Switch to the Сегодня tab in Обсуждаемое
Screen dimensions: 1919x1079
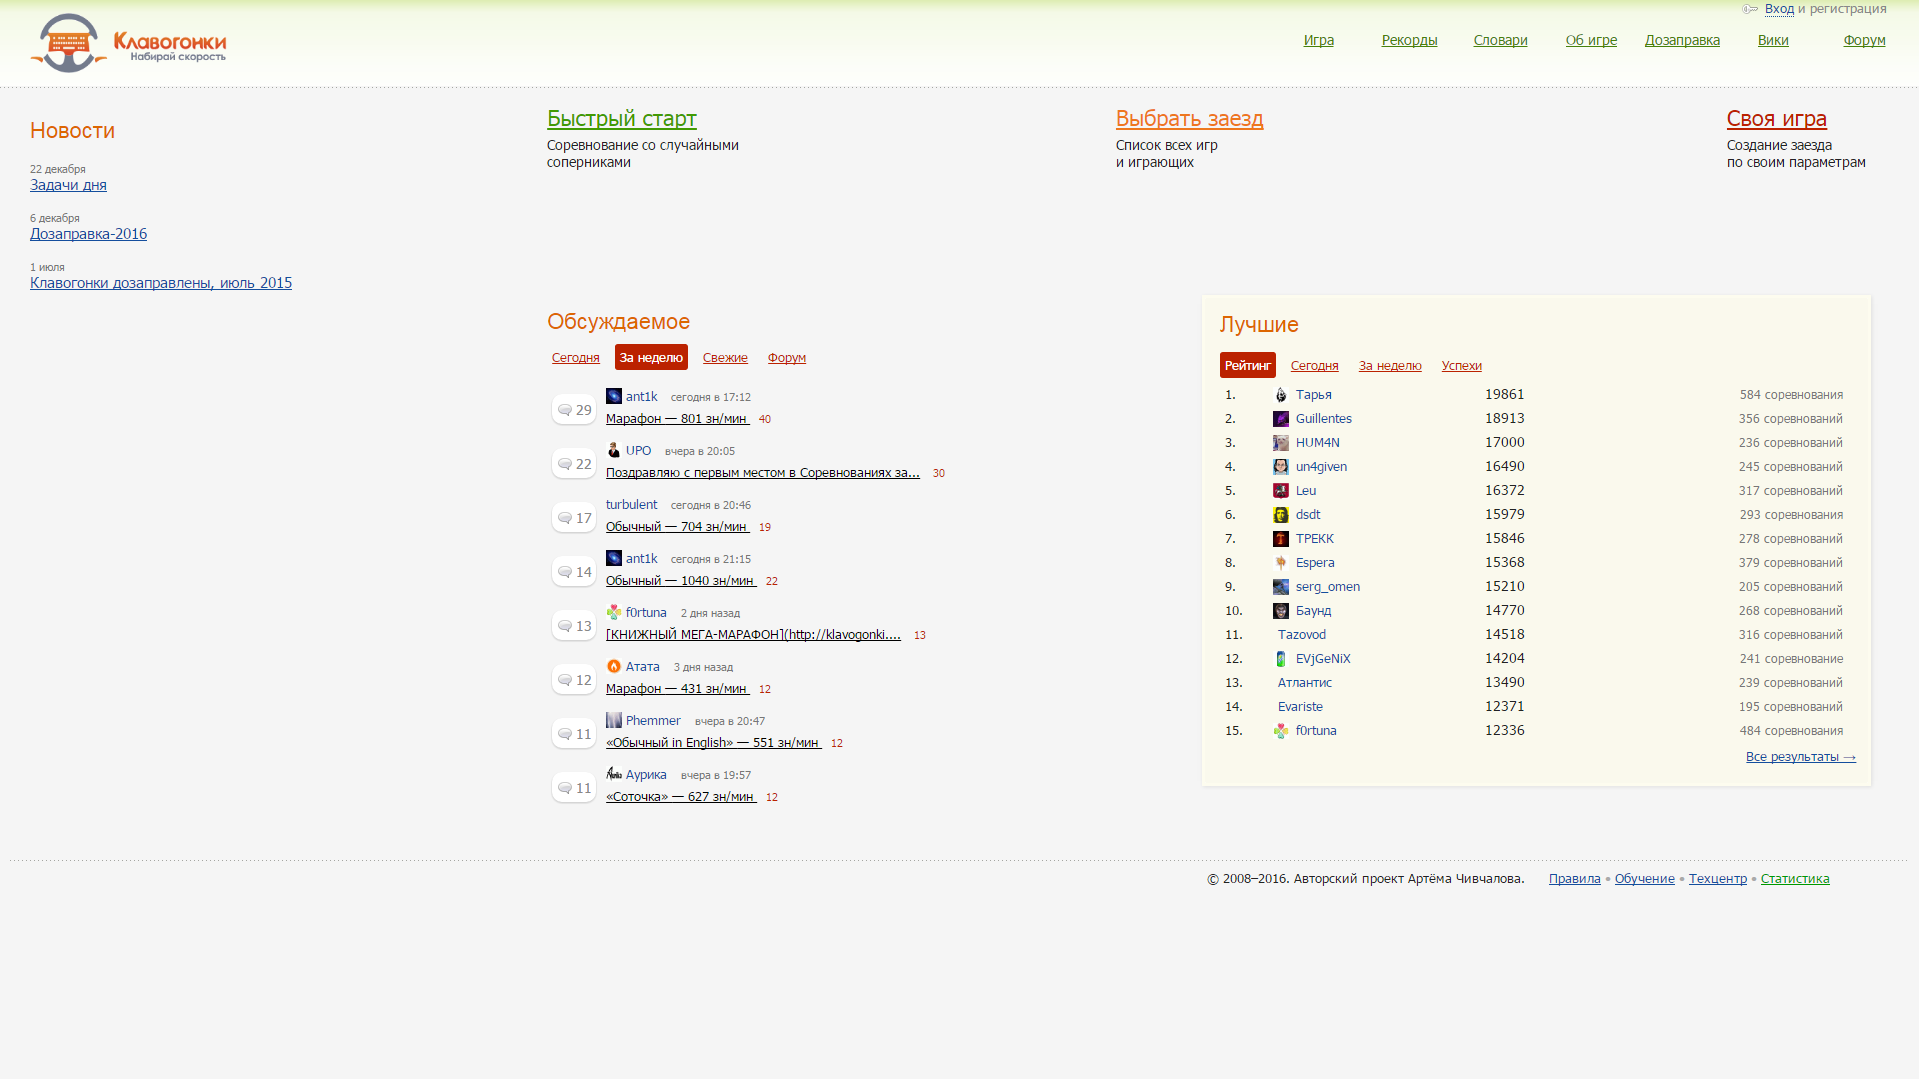point(575,358)
